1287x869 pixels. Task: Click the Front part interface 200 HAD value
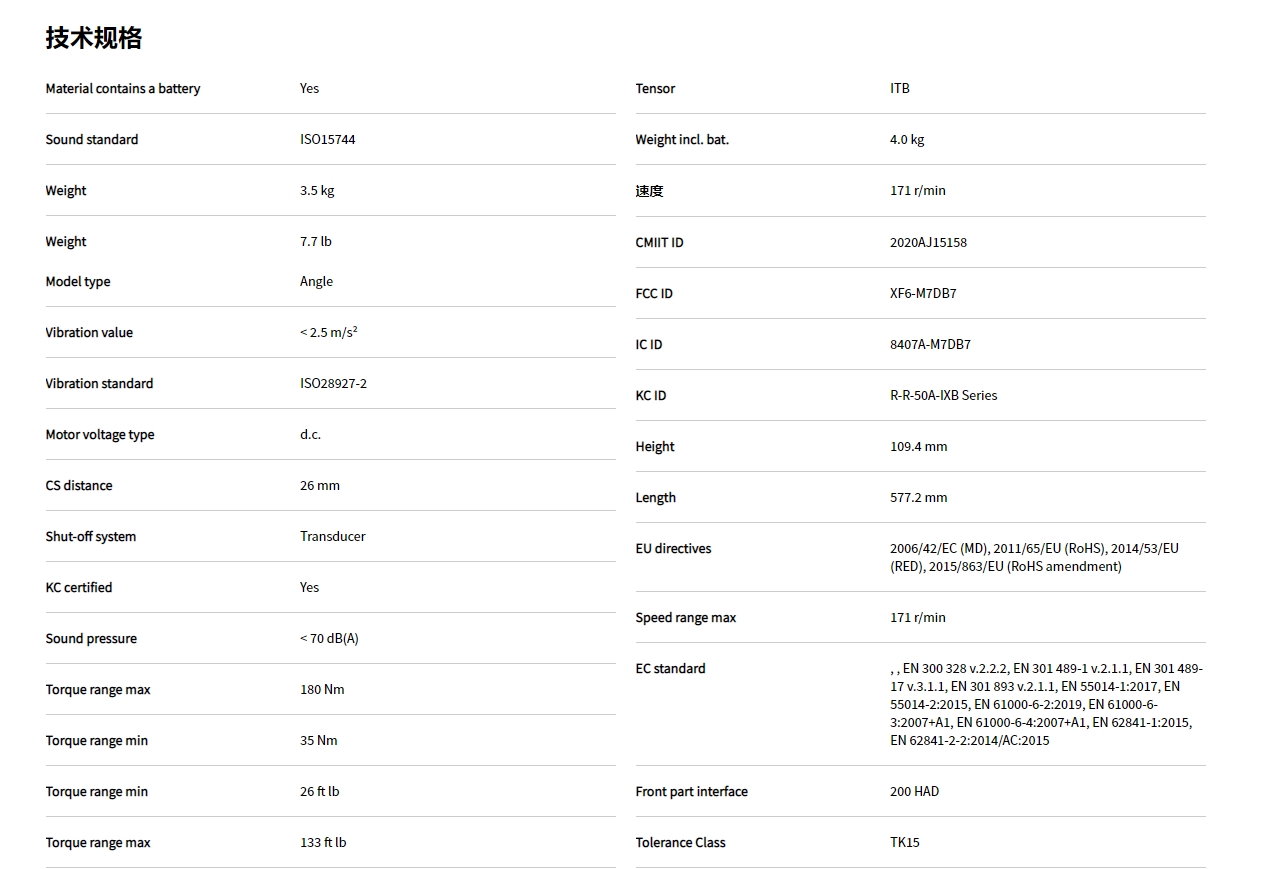pyautogui.click(x=914, y=792)
